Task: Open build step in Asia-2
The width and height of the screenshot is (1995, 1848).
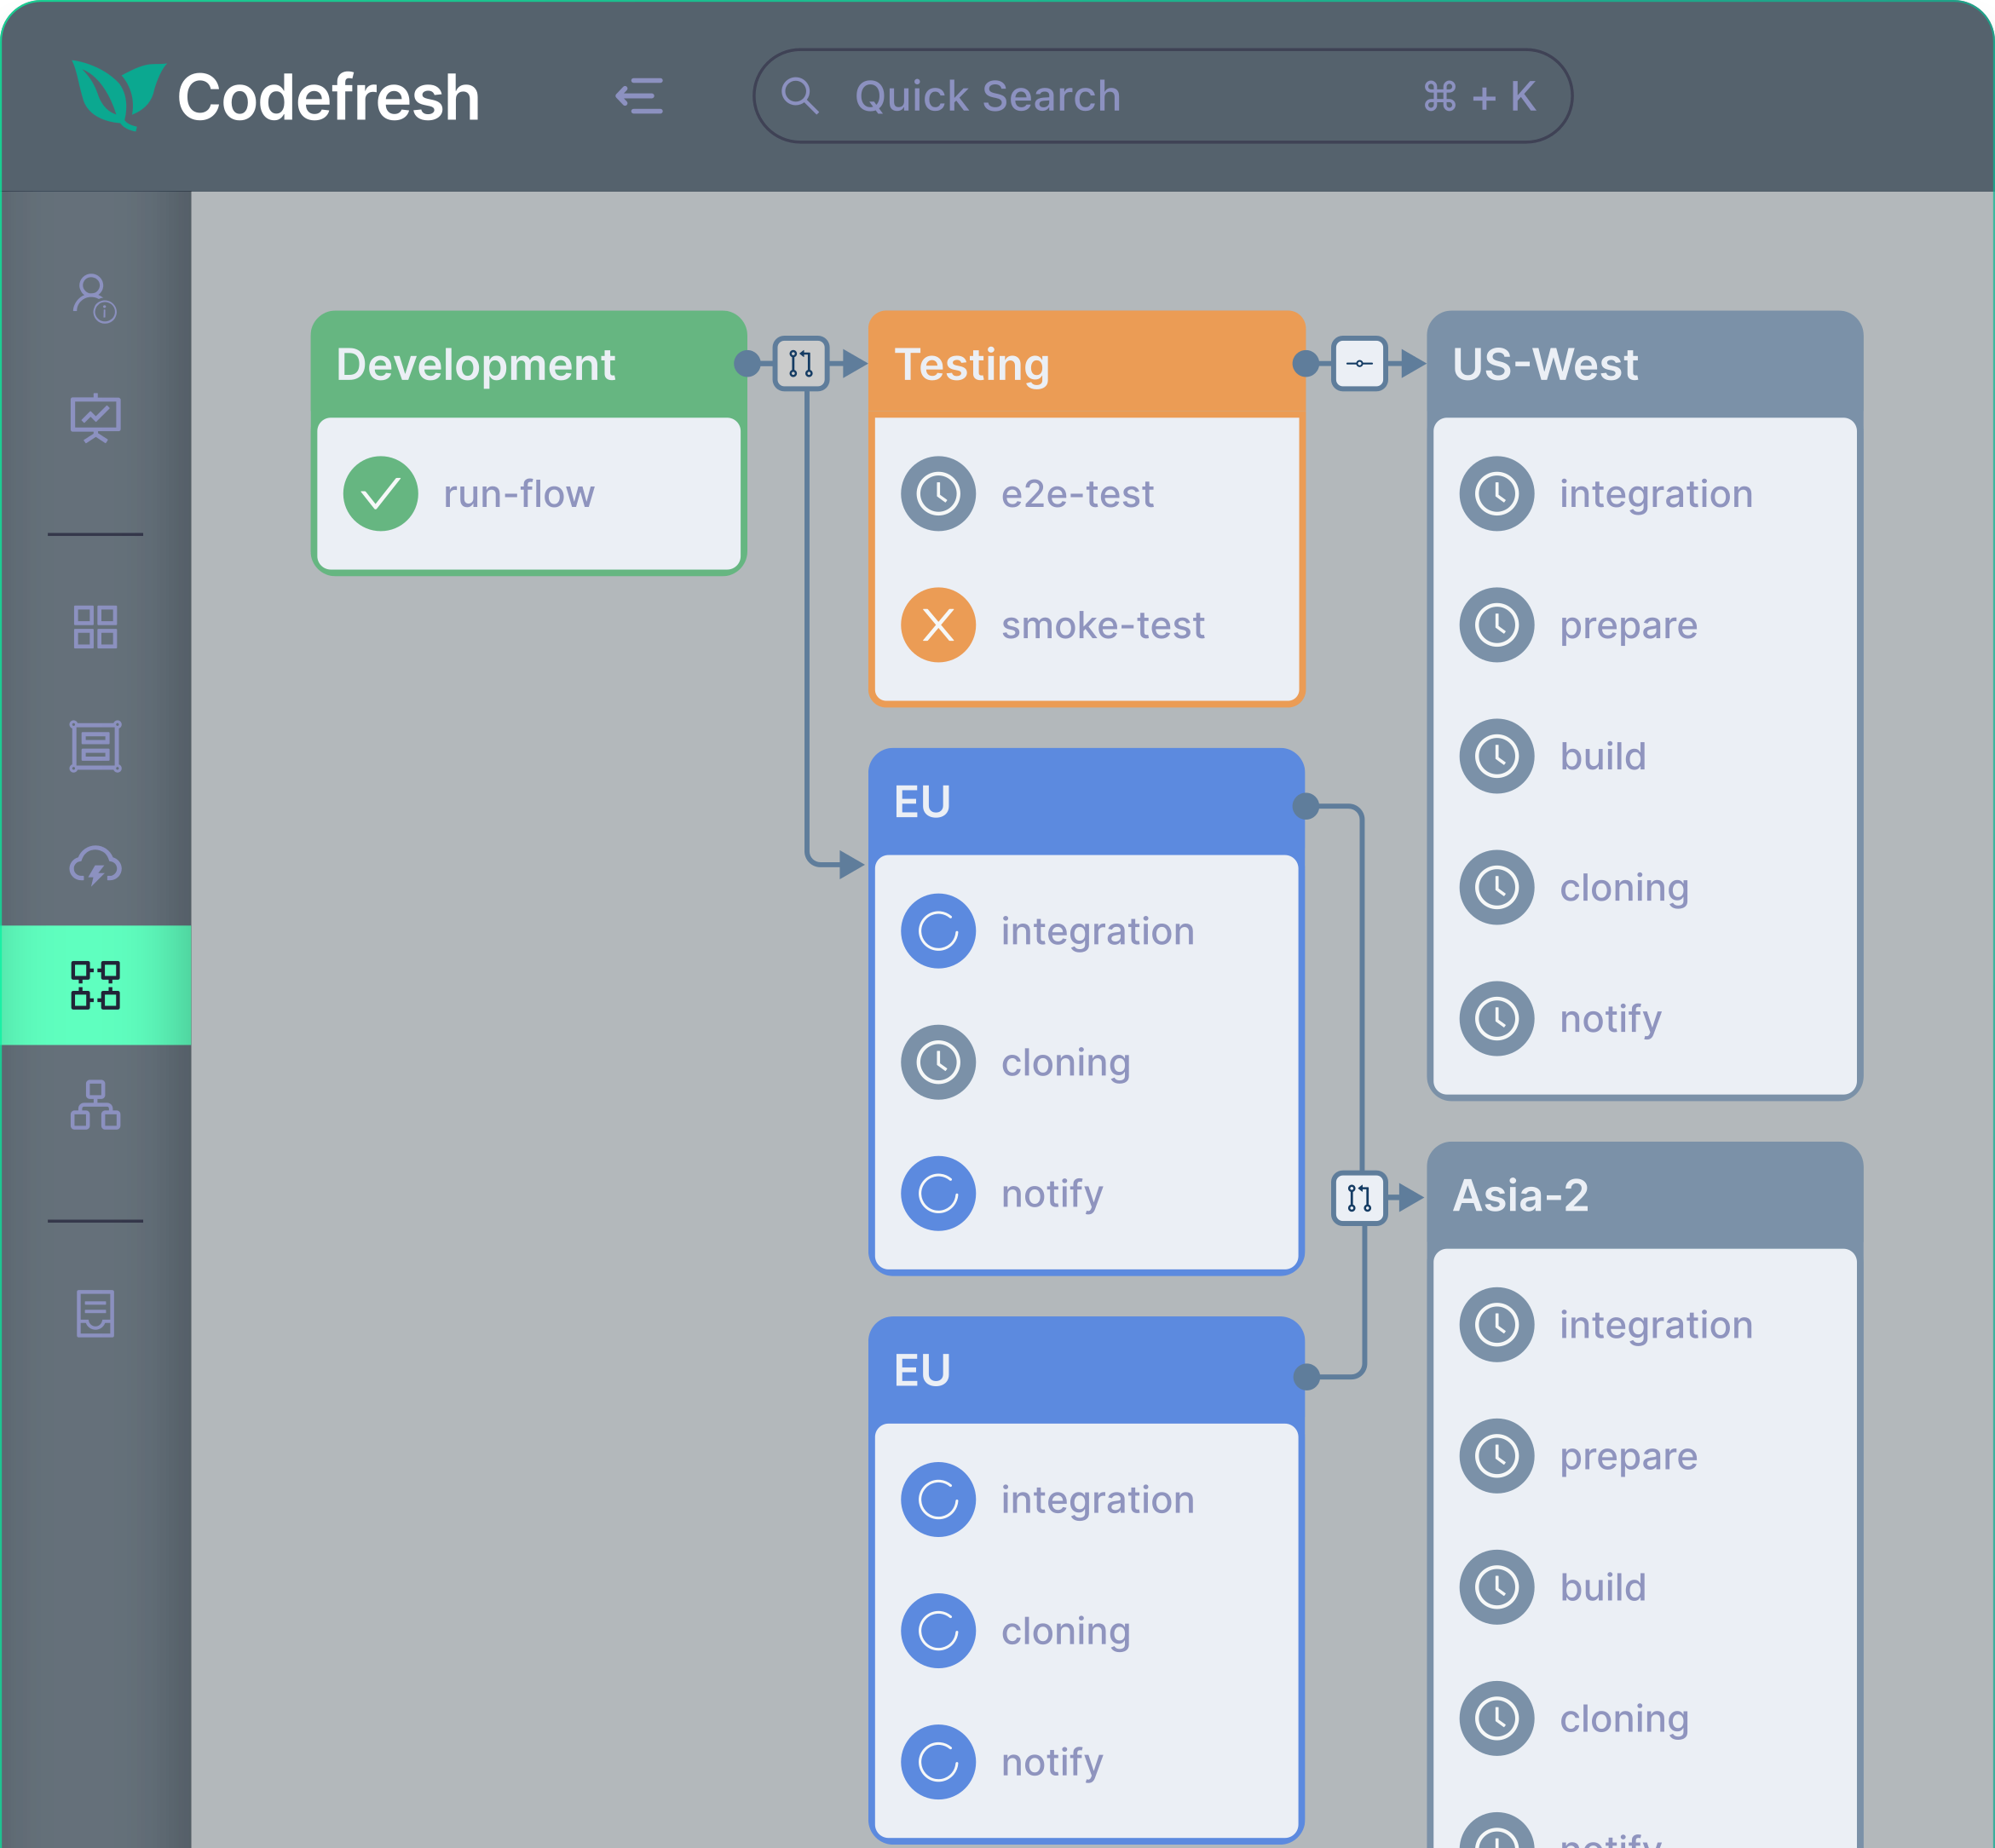Action: point(1645,1587)
